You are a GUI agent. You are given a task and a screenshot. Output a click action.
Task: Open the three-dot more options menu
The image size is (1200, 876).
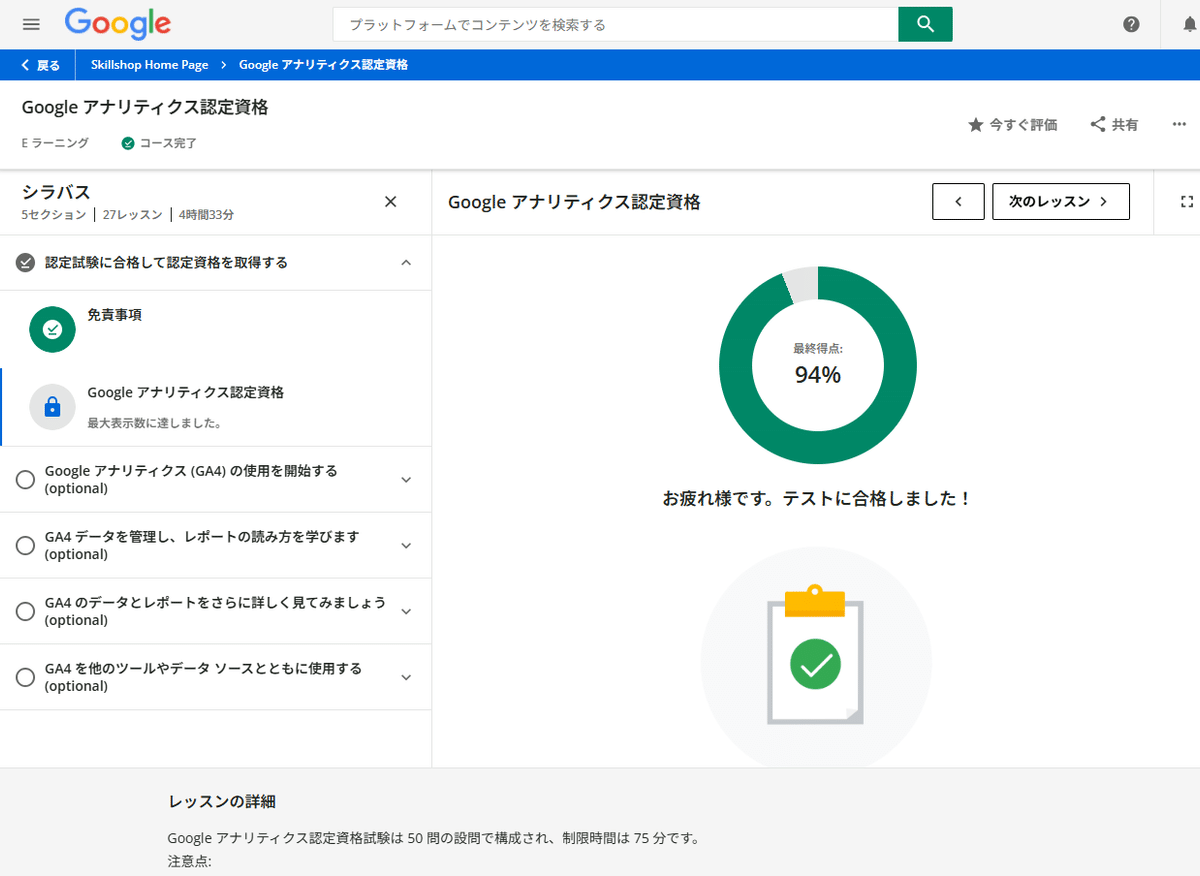pyautogui.click(x=1179, y=124)
